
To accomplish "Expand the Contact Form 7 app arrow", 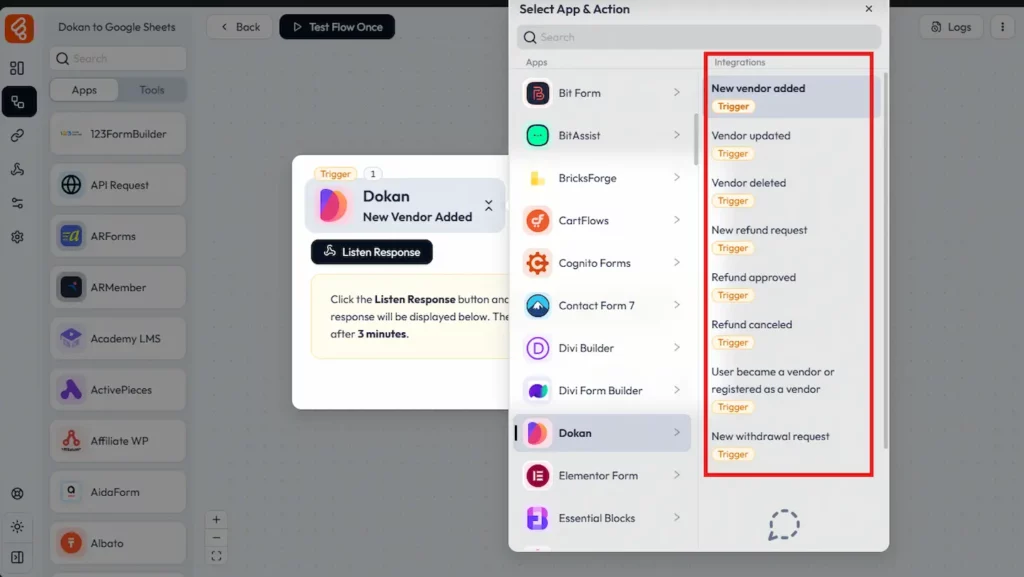I will click(677, 305).
